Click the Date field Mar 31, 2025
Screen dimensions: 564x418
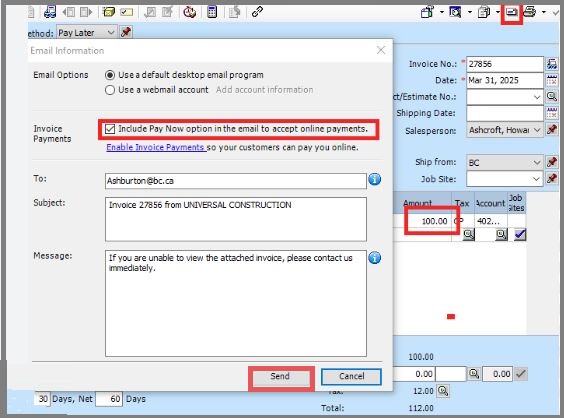point(505,80)
